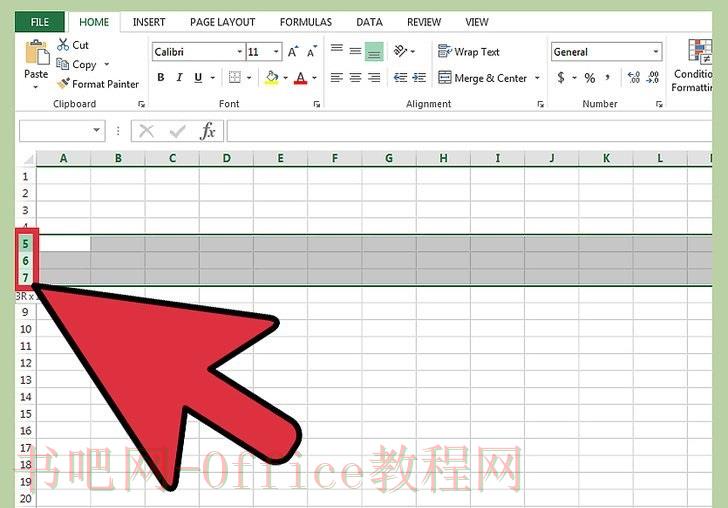The width and height of the screenshot is (728, 508).
Task: Open Clipboard dialog launcher
Action: [x=142, y=104]
